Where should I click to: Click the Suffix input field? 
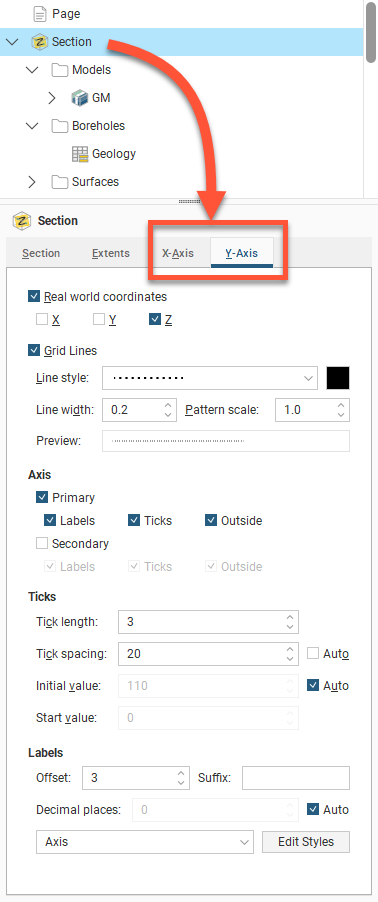(x=296, y=778)
